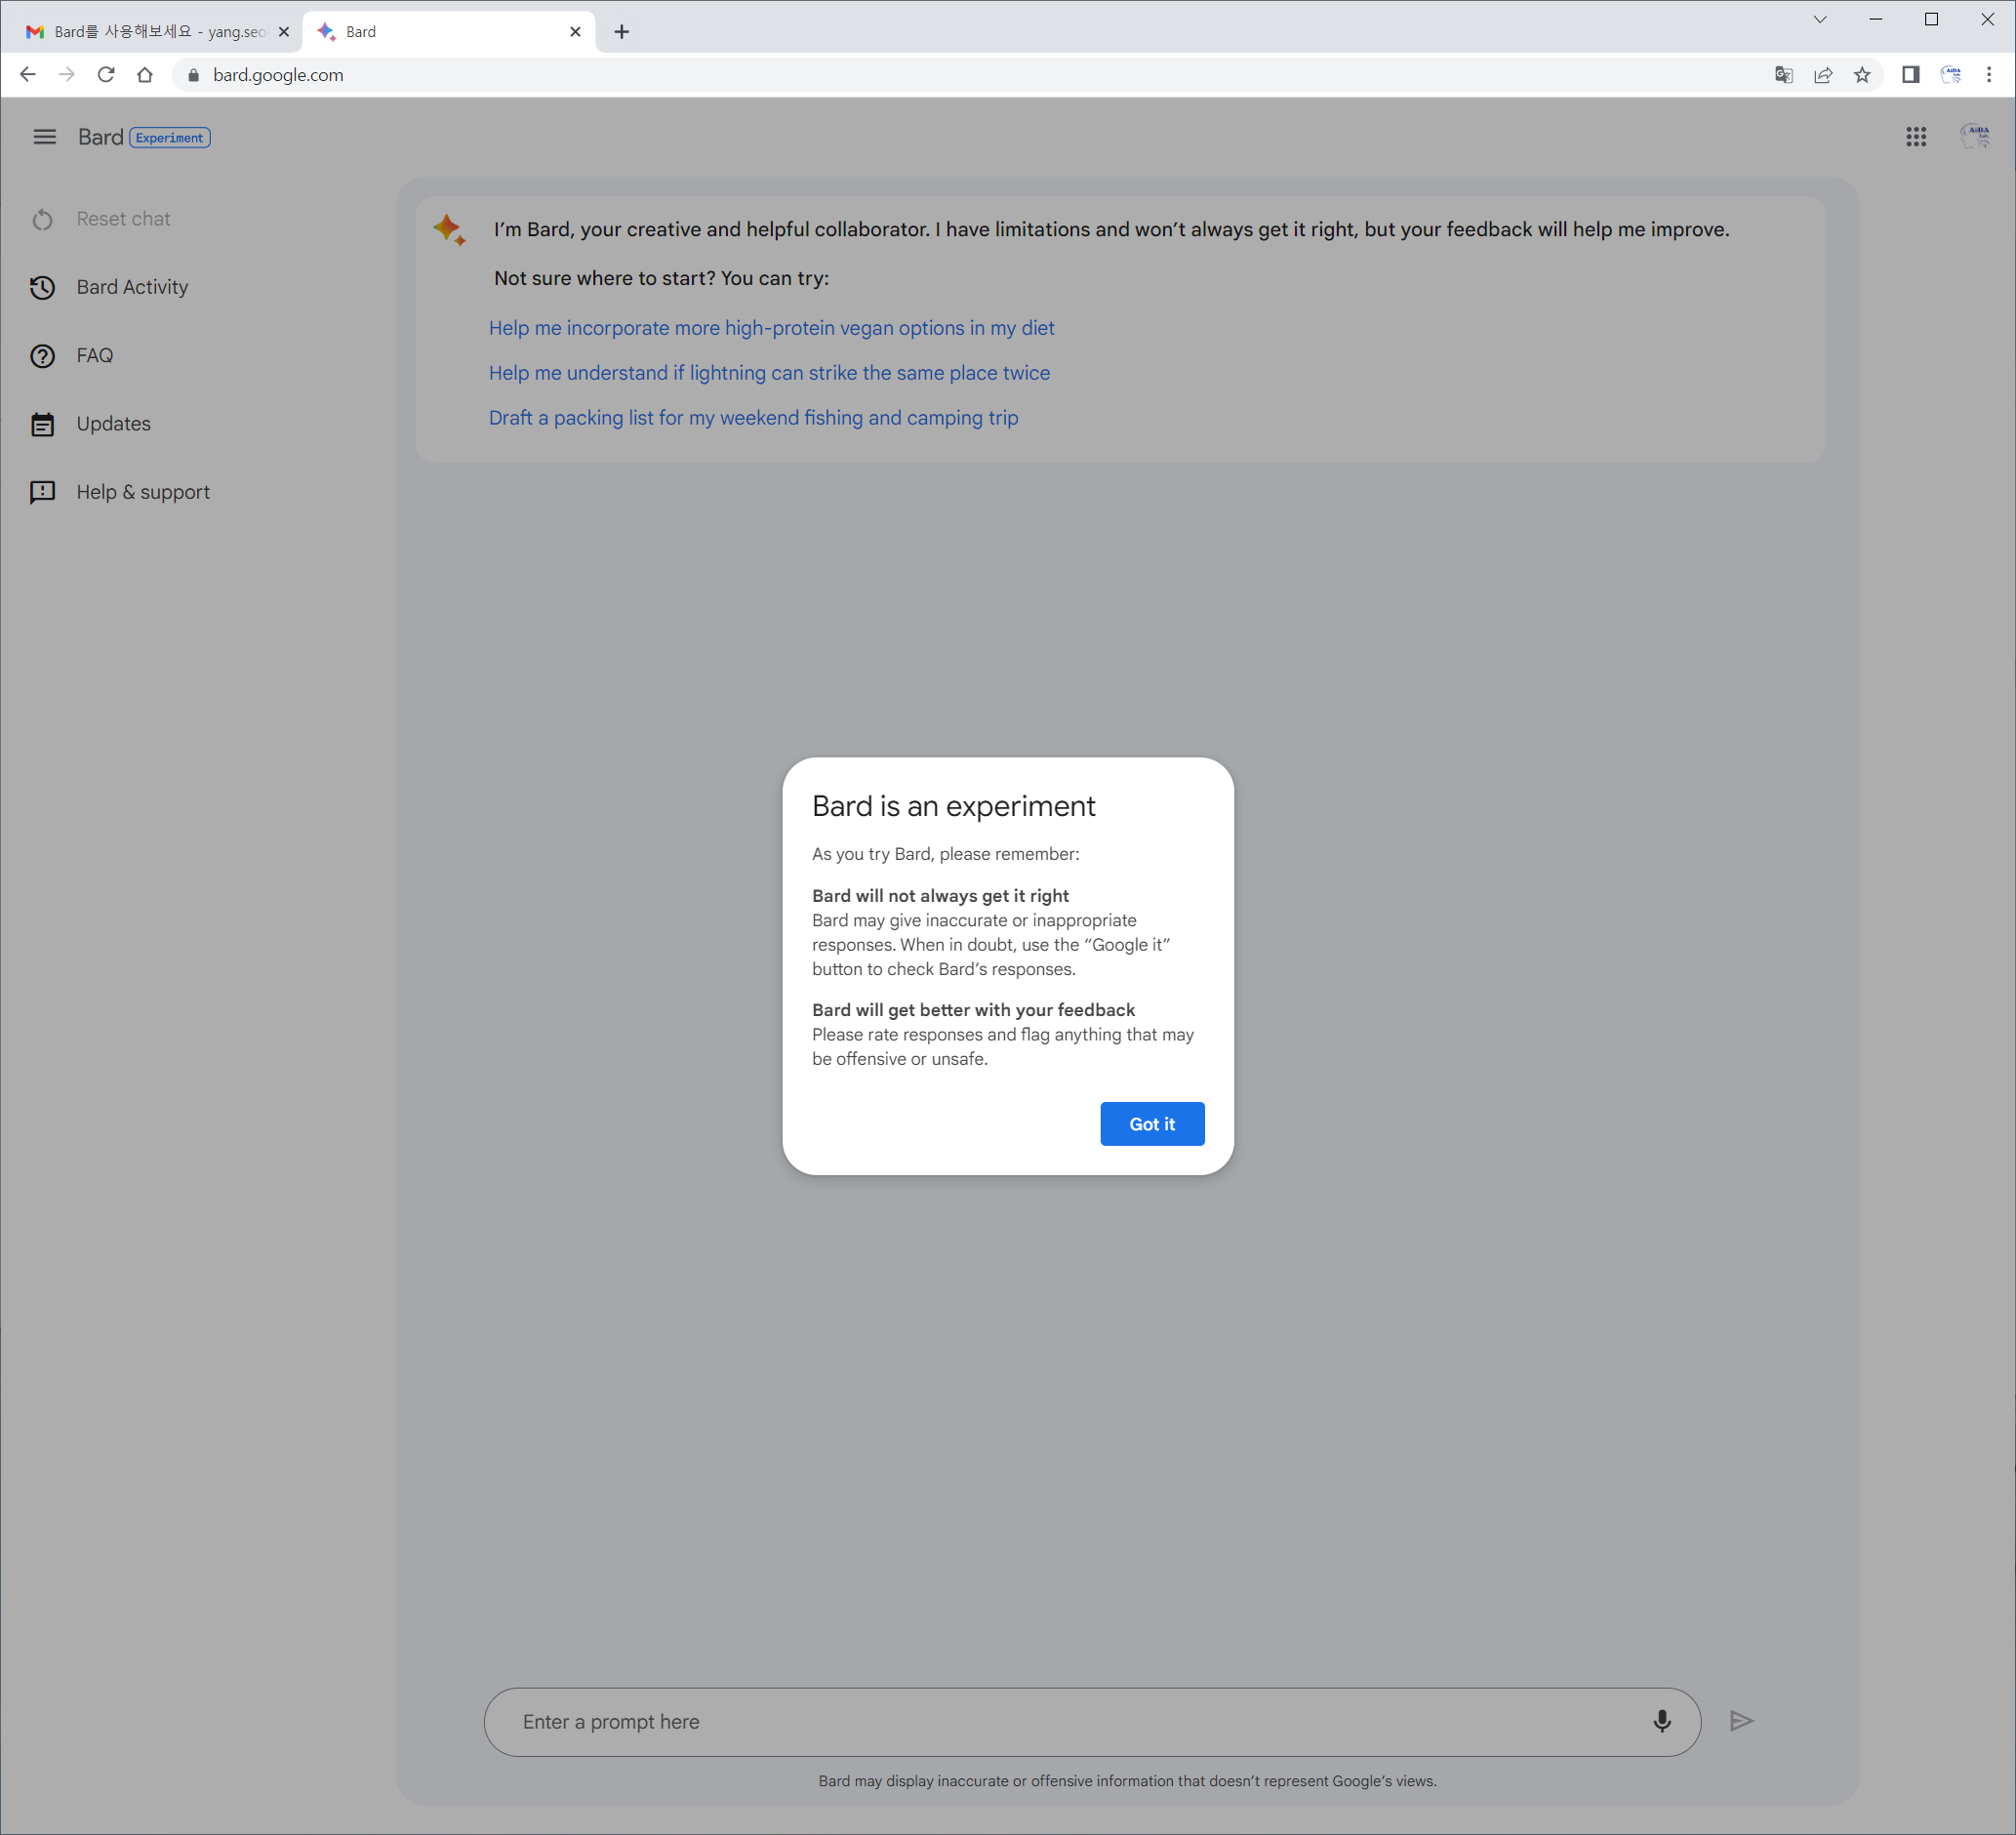Bookmark this tab with the star
Screen dimensions: 2016x1835
[1862, 74]
